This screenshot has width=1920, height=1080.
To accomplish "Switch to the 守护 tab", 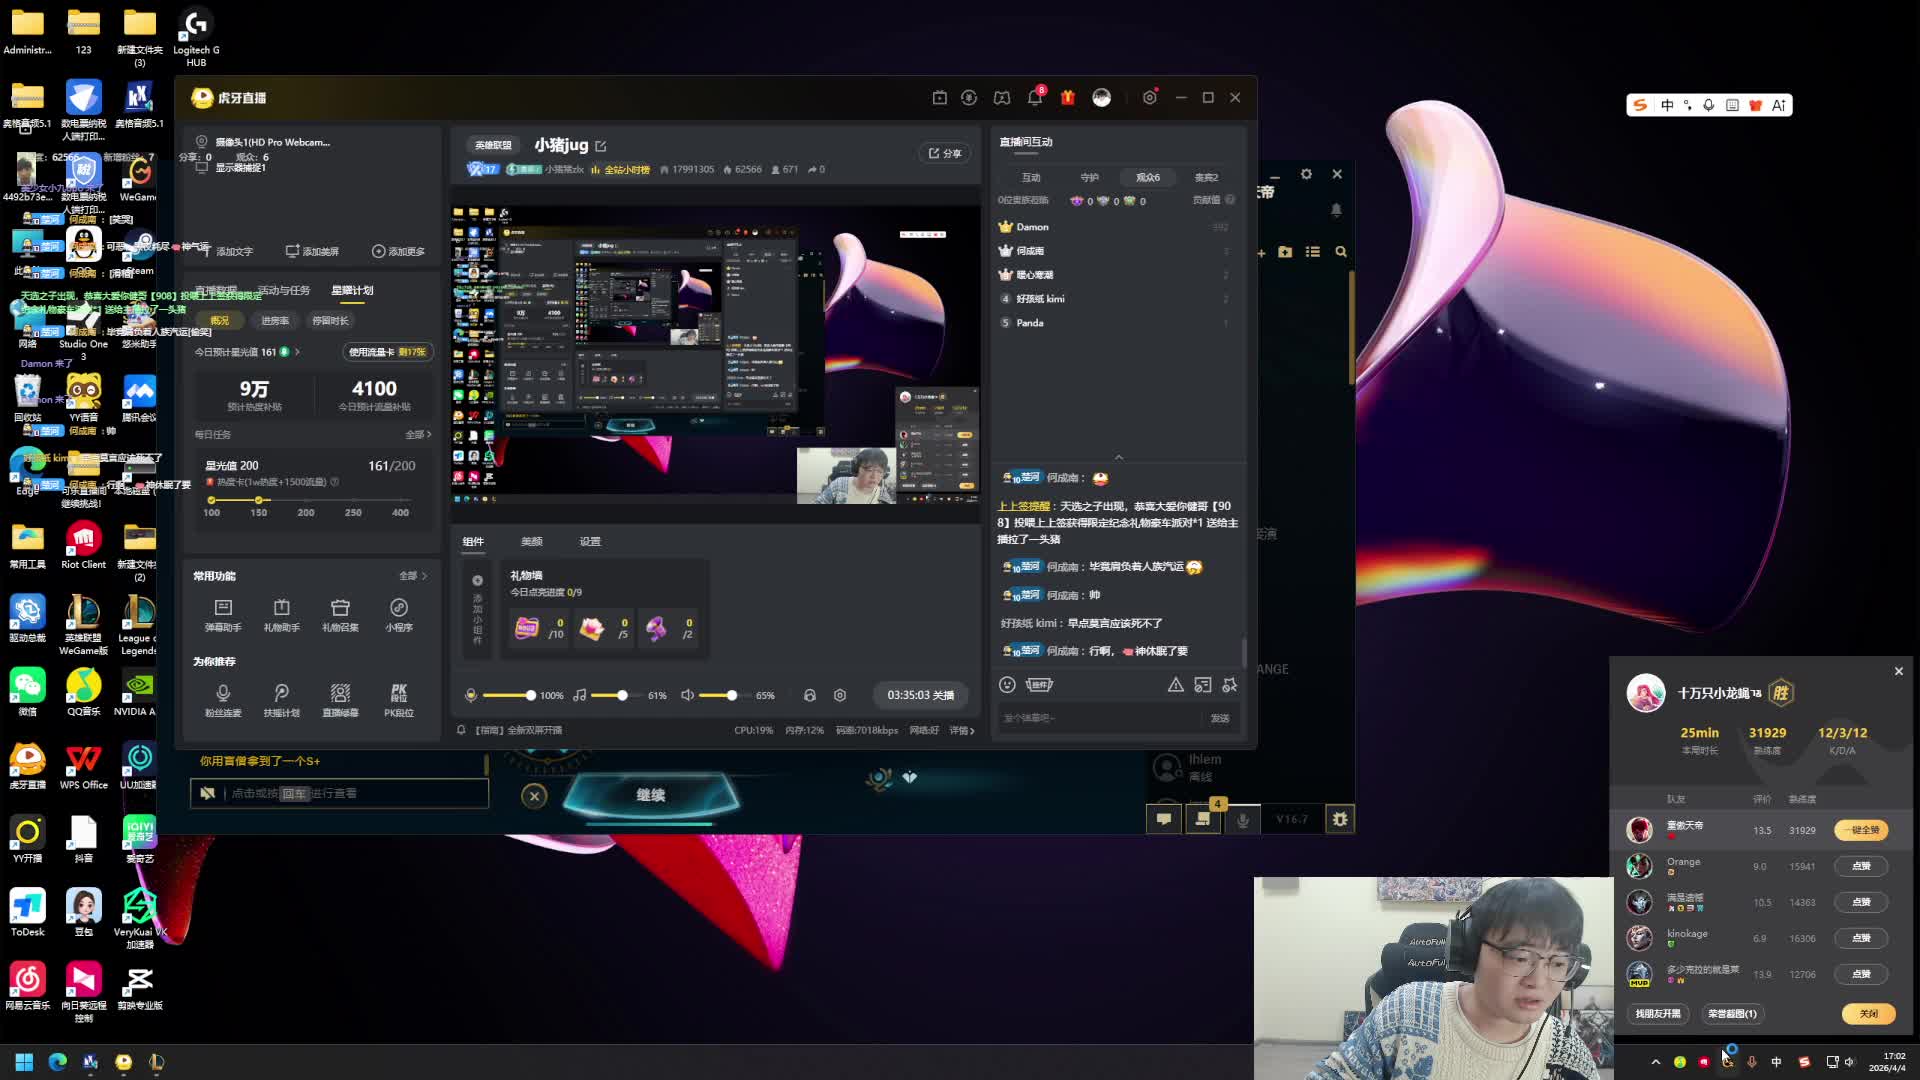I will (1089, 177).
